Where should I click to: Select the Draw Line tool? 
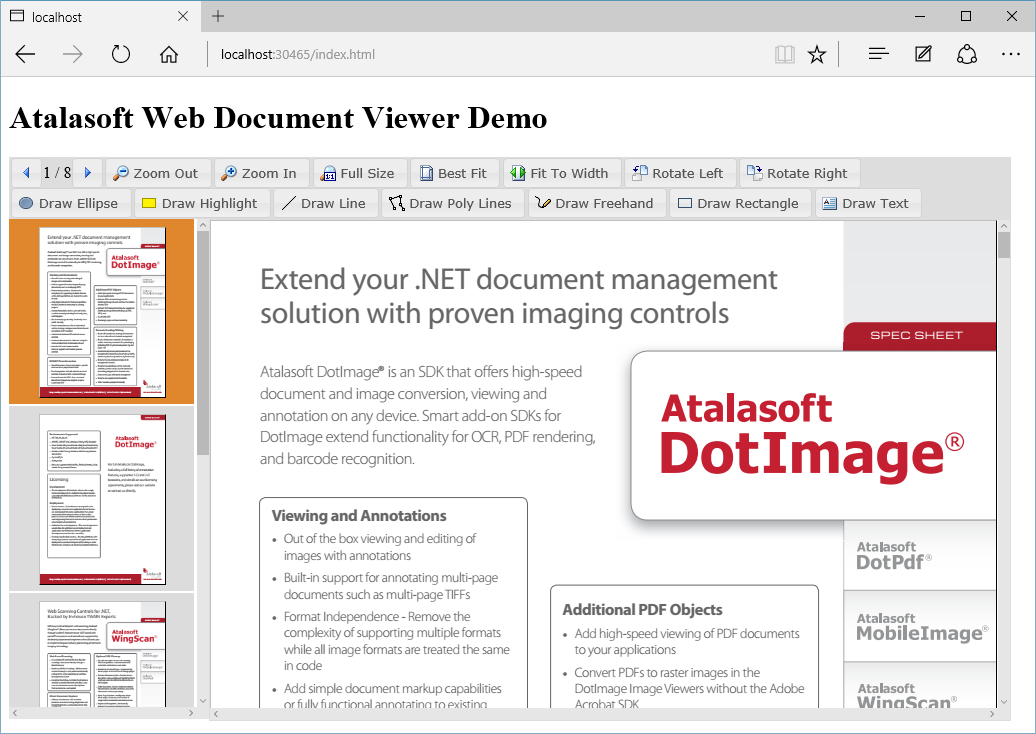pyautogui.click(x=325, y=203)
